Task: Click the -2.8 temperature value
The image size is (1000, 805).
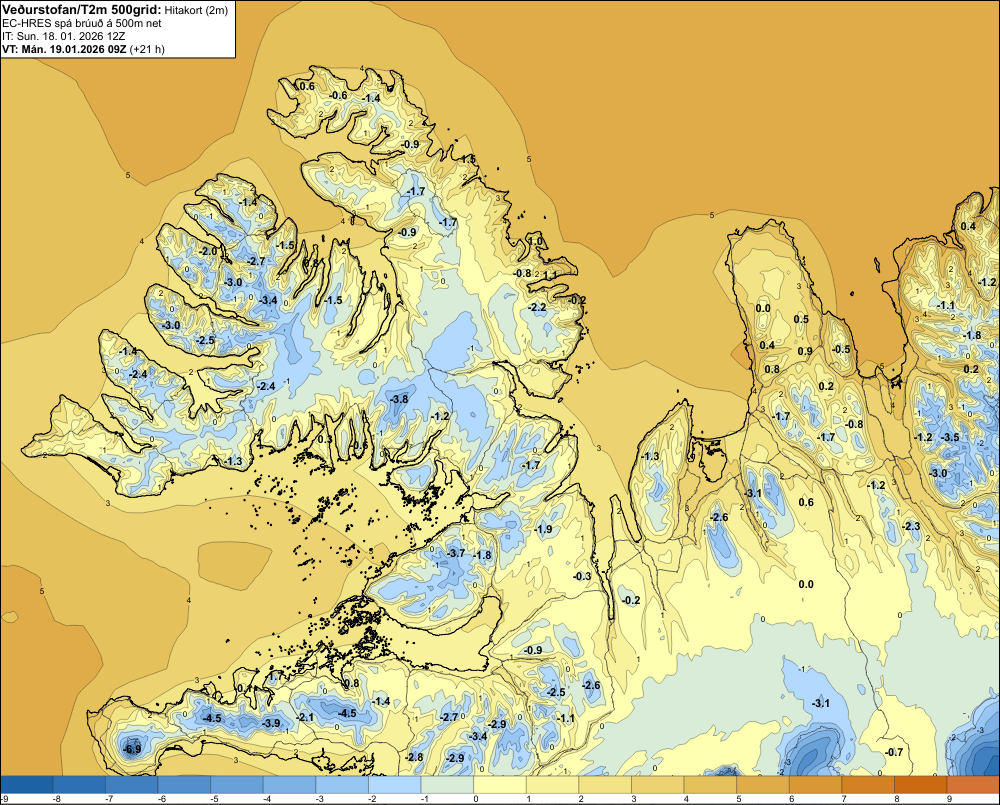Action: point(415,757)
